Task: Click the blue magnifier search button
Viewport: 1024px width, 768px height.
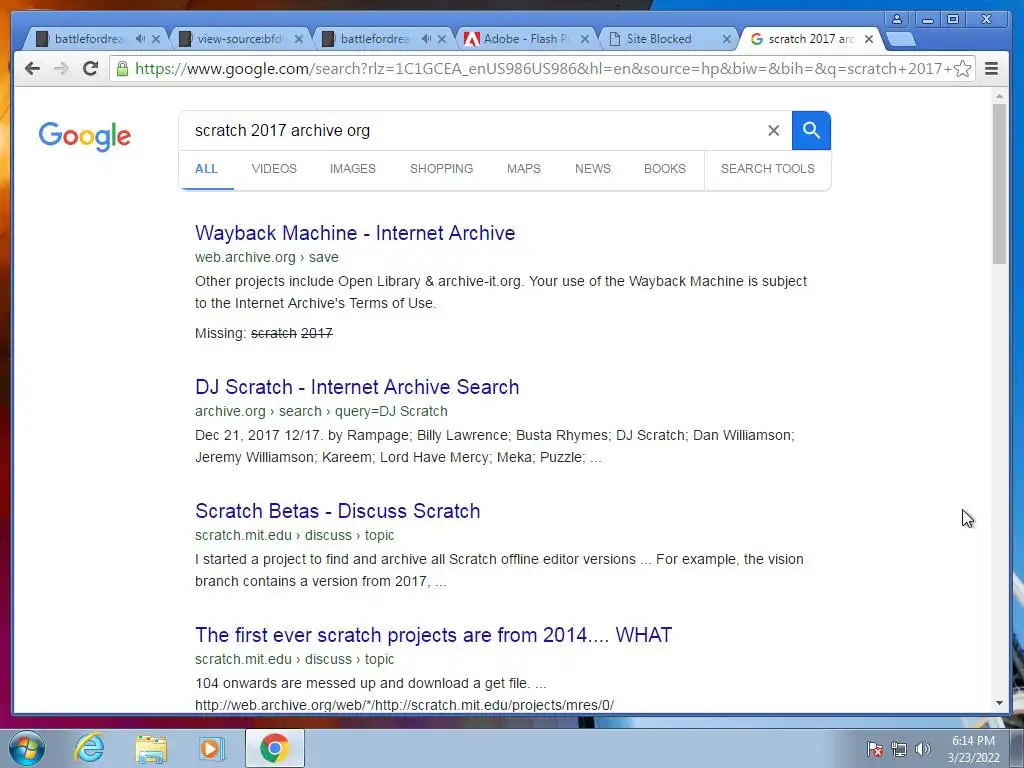Action: (811, 131)
